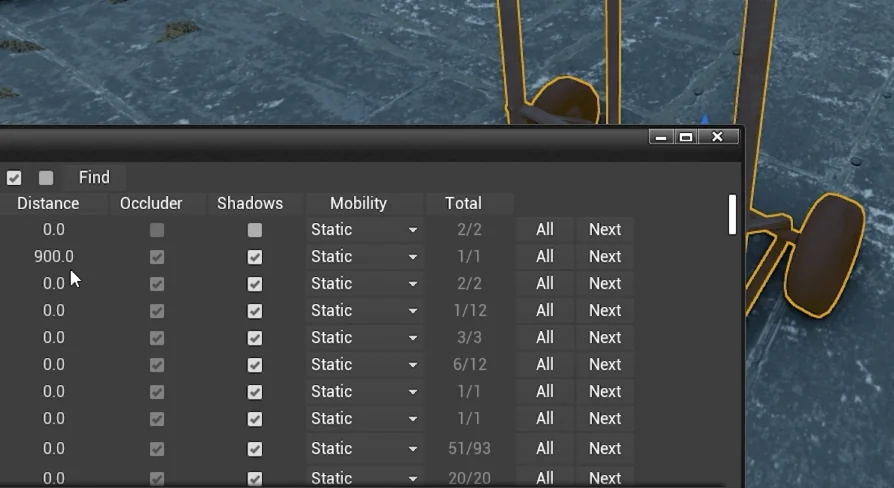The height and width of the screenshot is (488, 894).
Task: Open Mobility dropdown in the 6/12 row
Action: point(364,364)
